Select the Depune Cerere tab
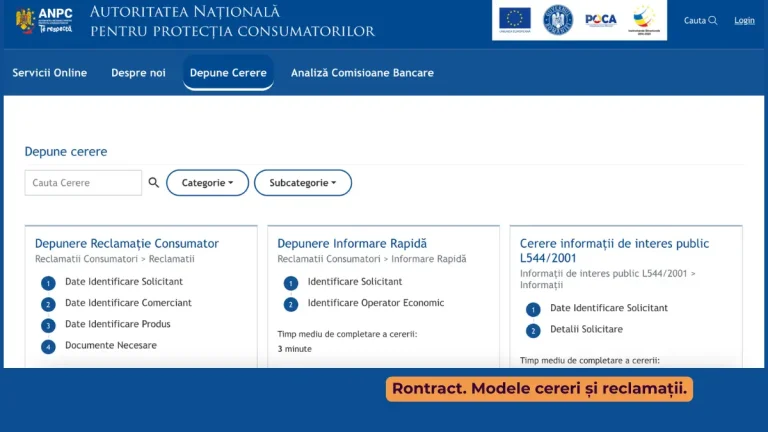This screenshot has width=768, height=432. pyautogui.click(x=228, y=73)
